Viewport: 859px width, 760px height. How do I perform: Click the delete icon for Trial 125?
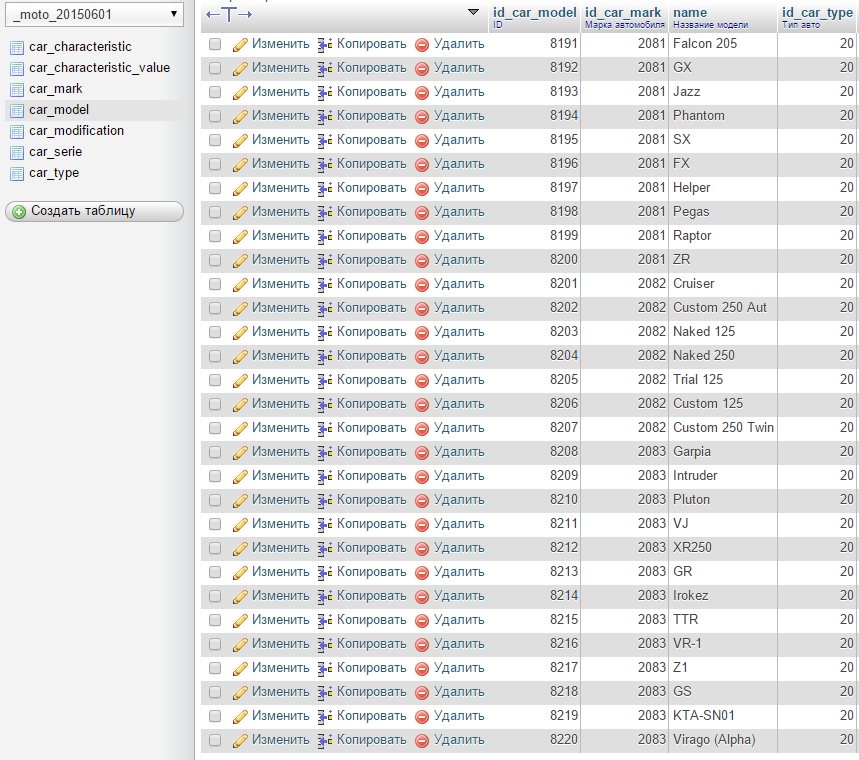[422, 381]
